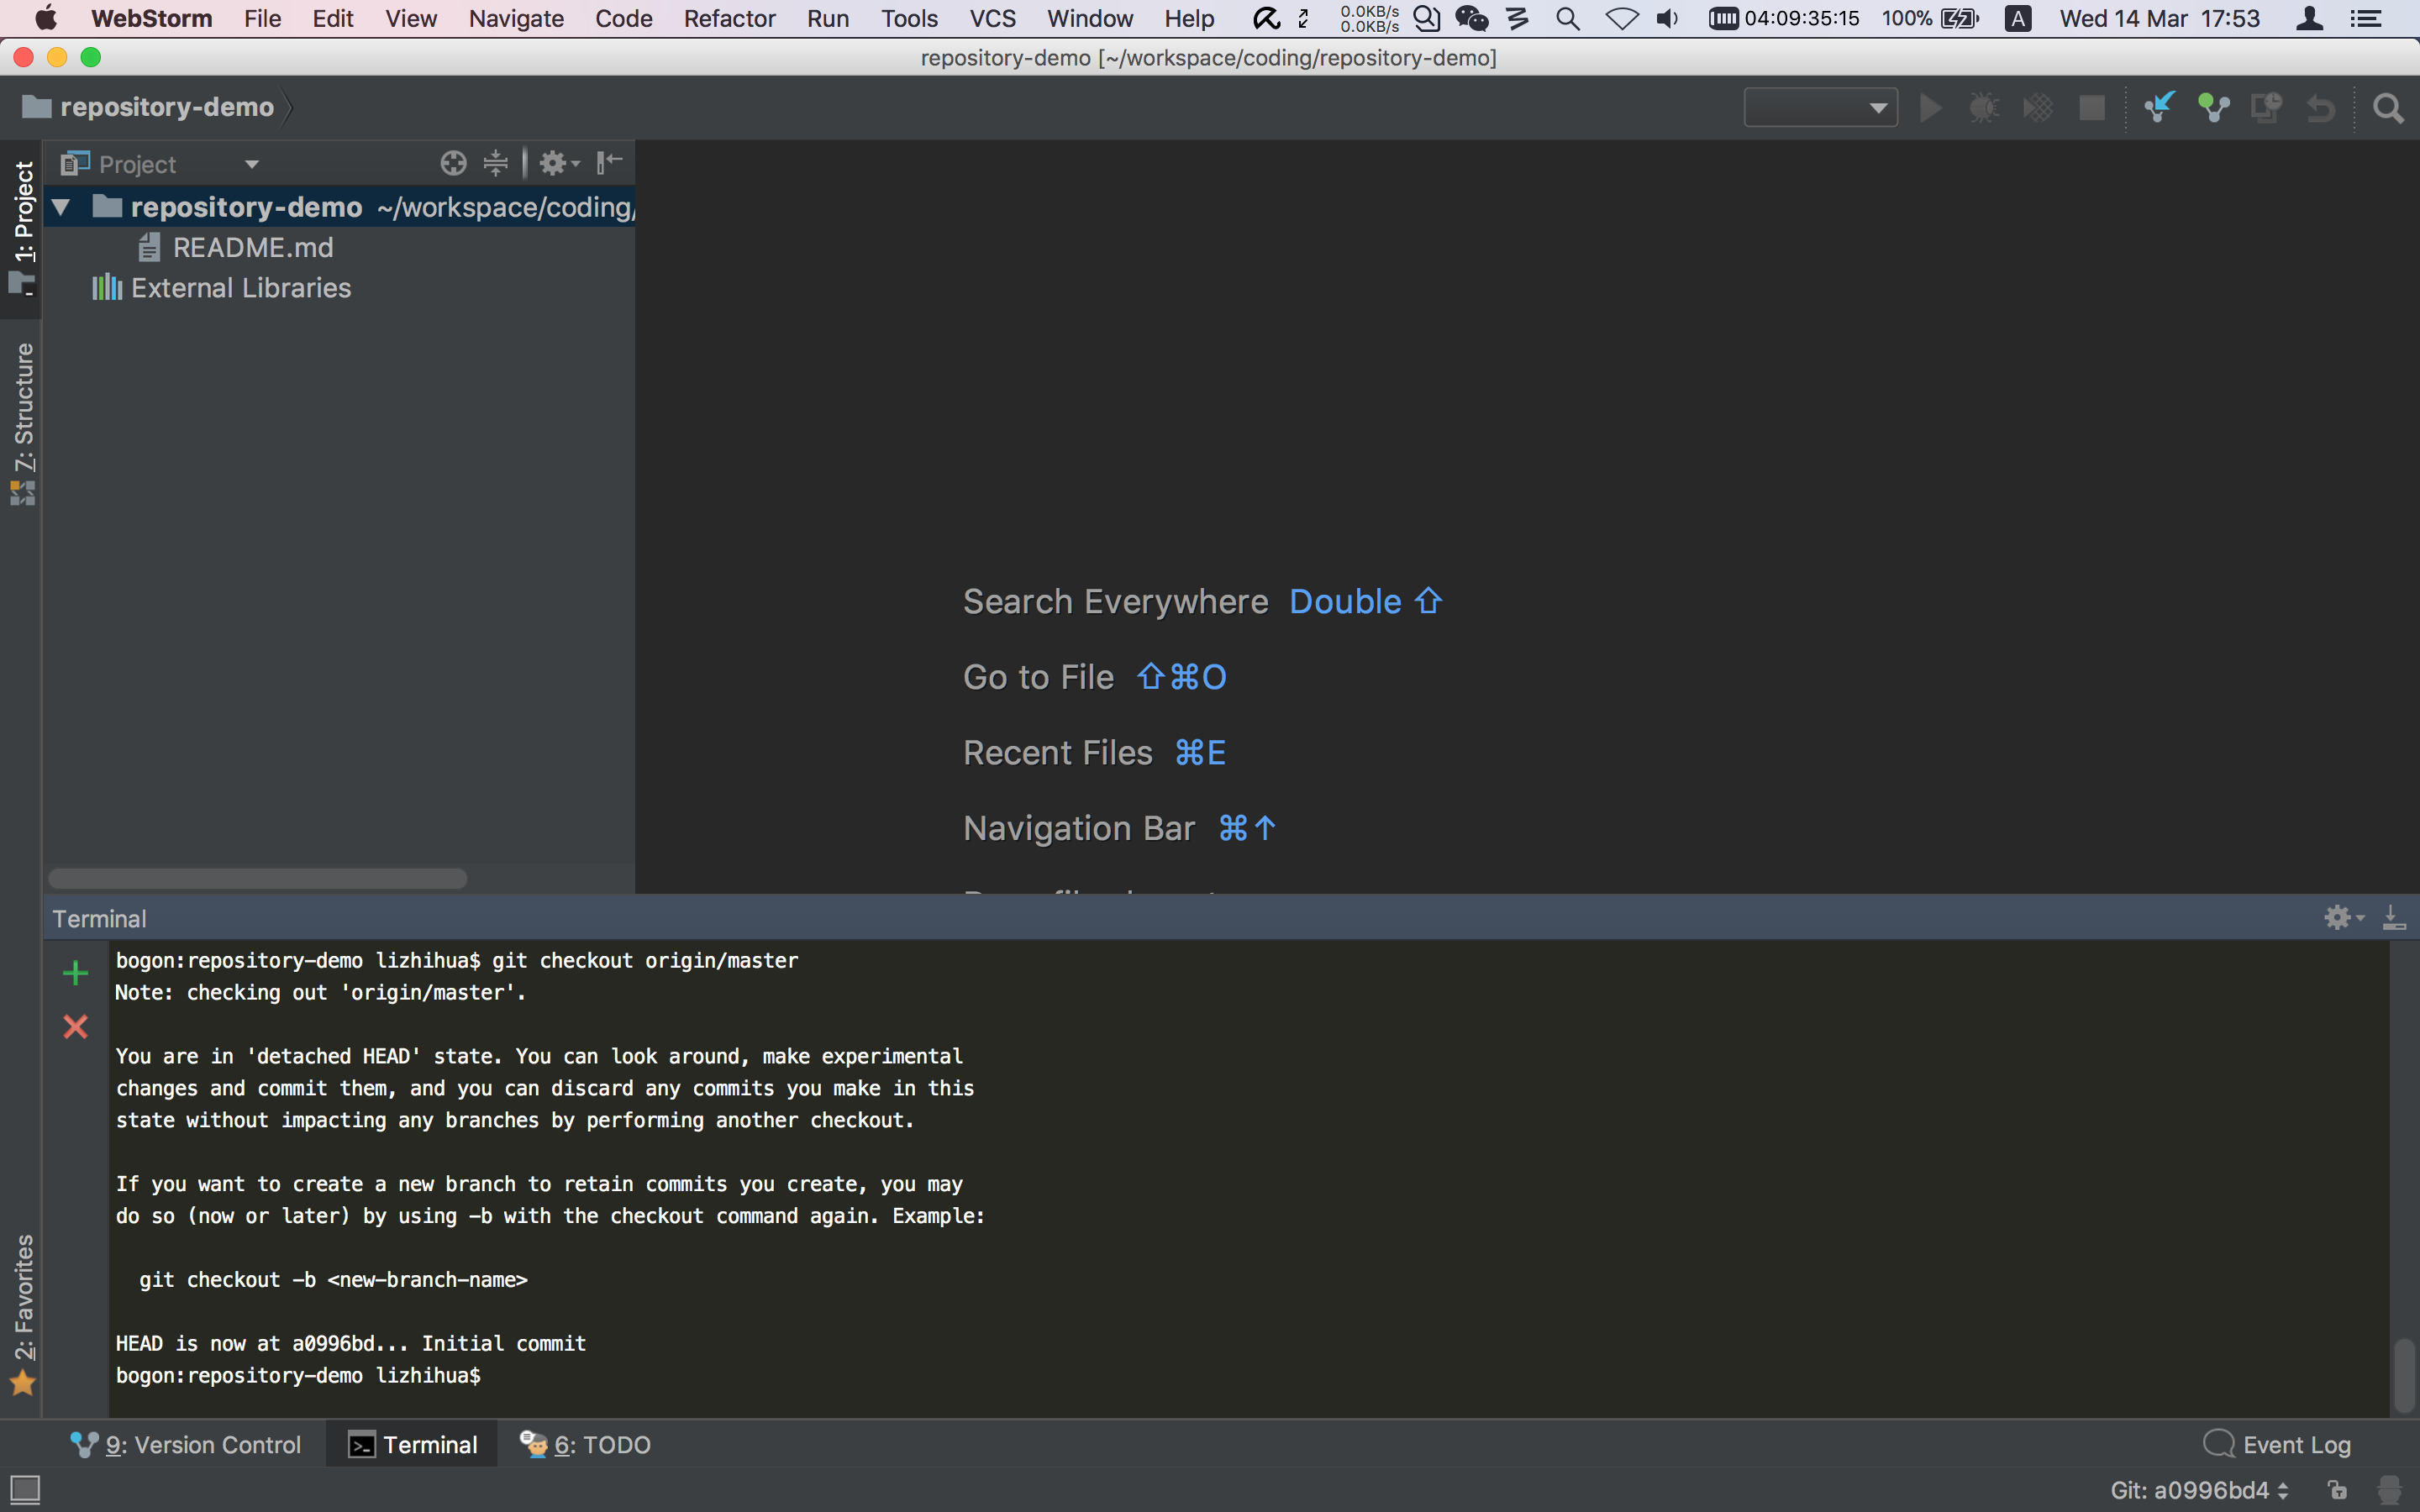Viewport: 2420px width, 1512px height.
Task: Click the terminal vertical scrollbar thumb
Action: pos(2404,1376)
